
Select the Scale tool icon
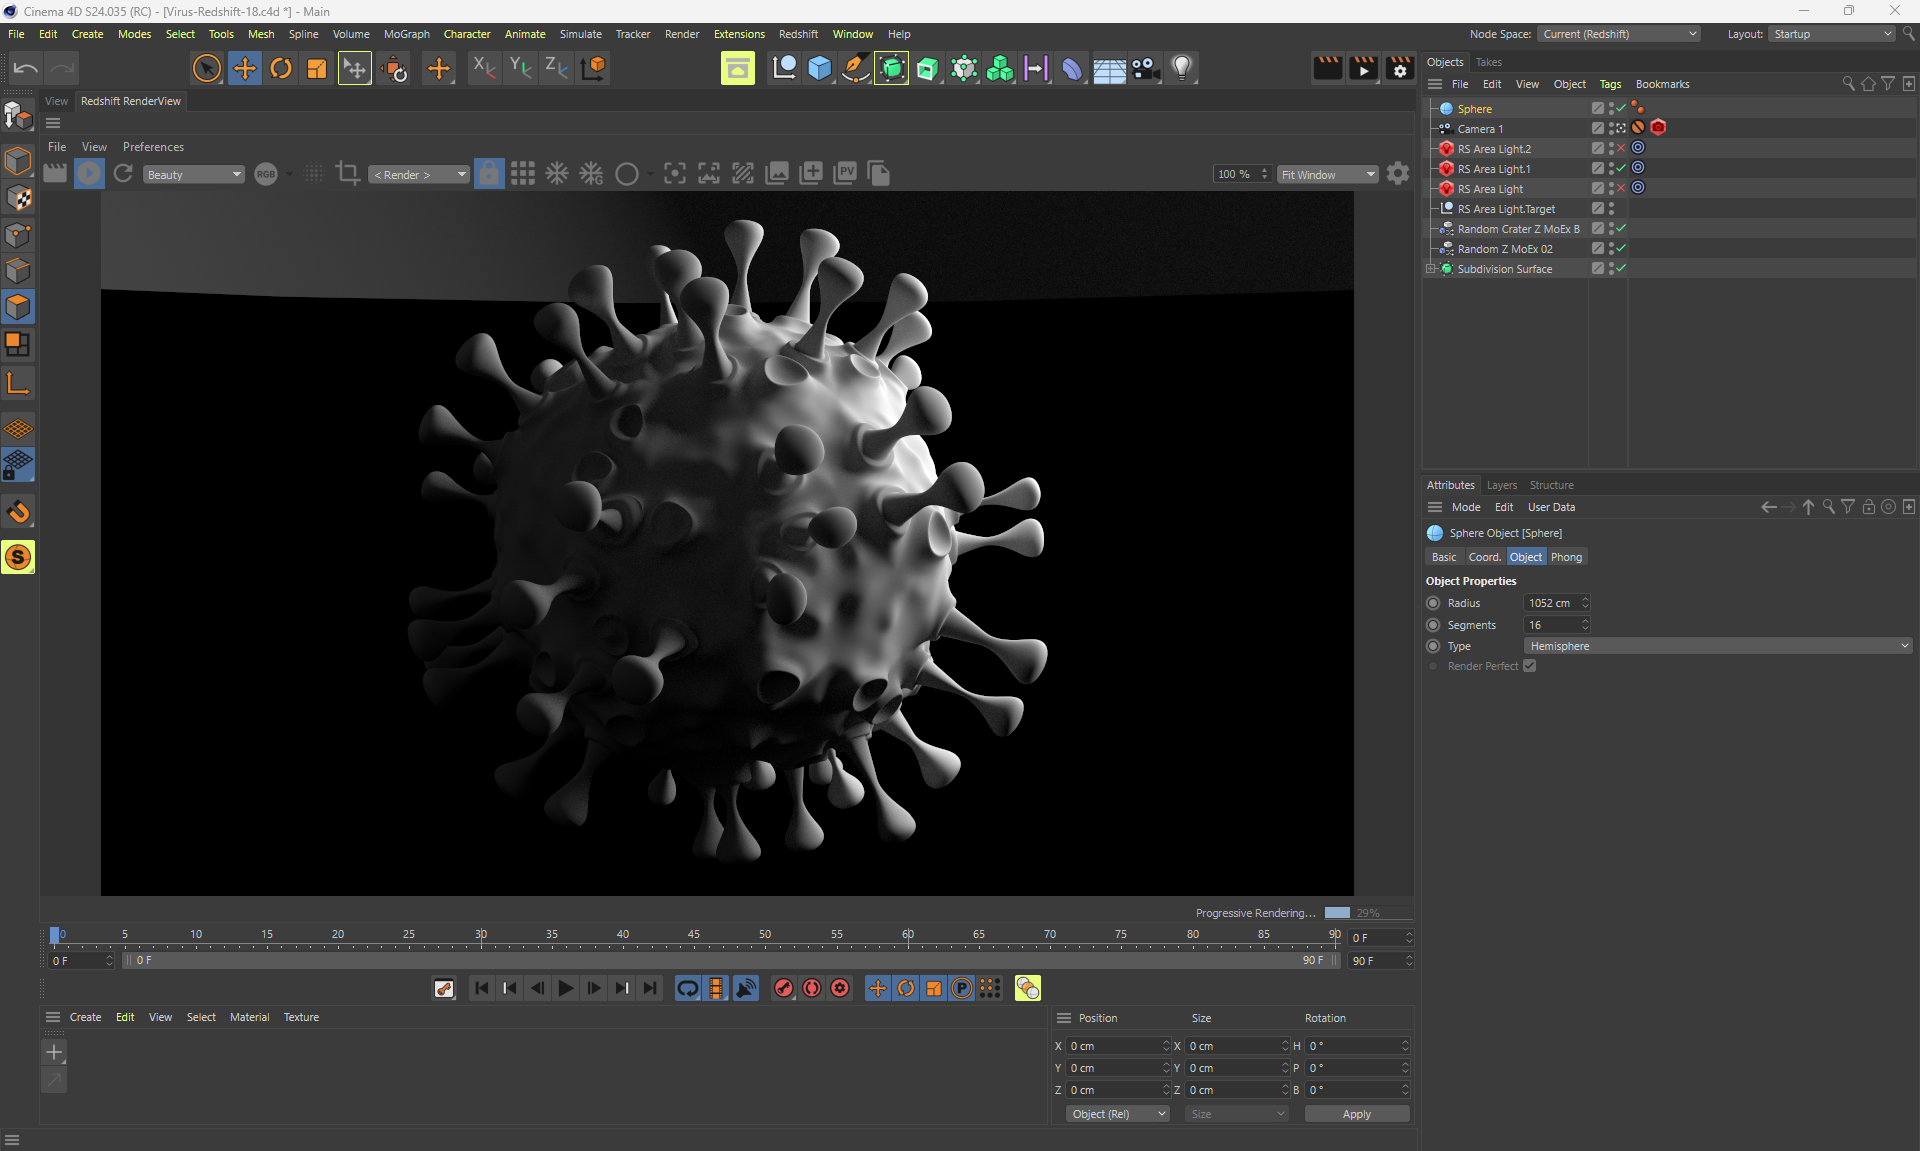317,68
